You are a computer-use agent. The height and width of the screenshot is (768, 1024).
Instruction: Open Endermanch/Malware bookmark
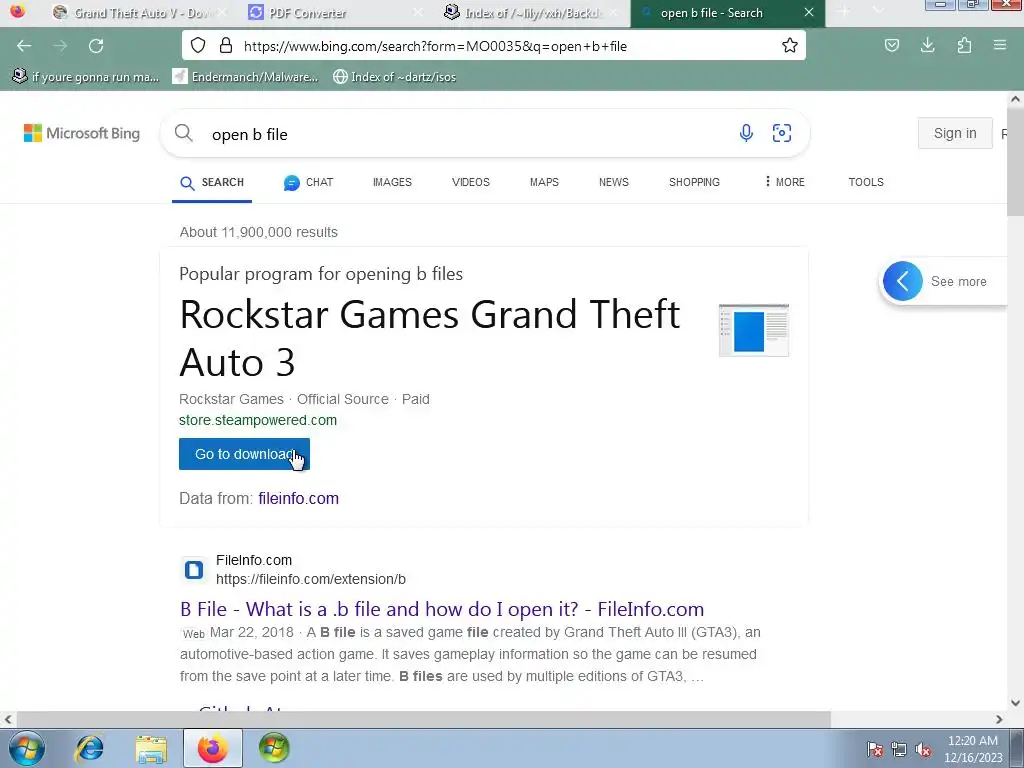point(245,76)
